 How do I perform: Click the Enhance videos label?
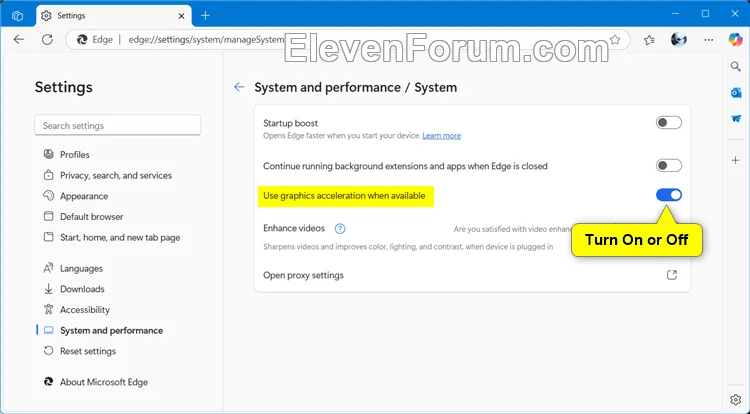(x=294, y=229)
